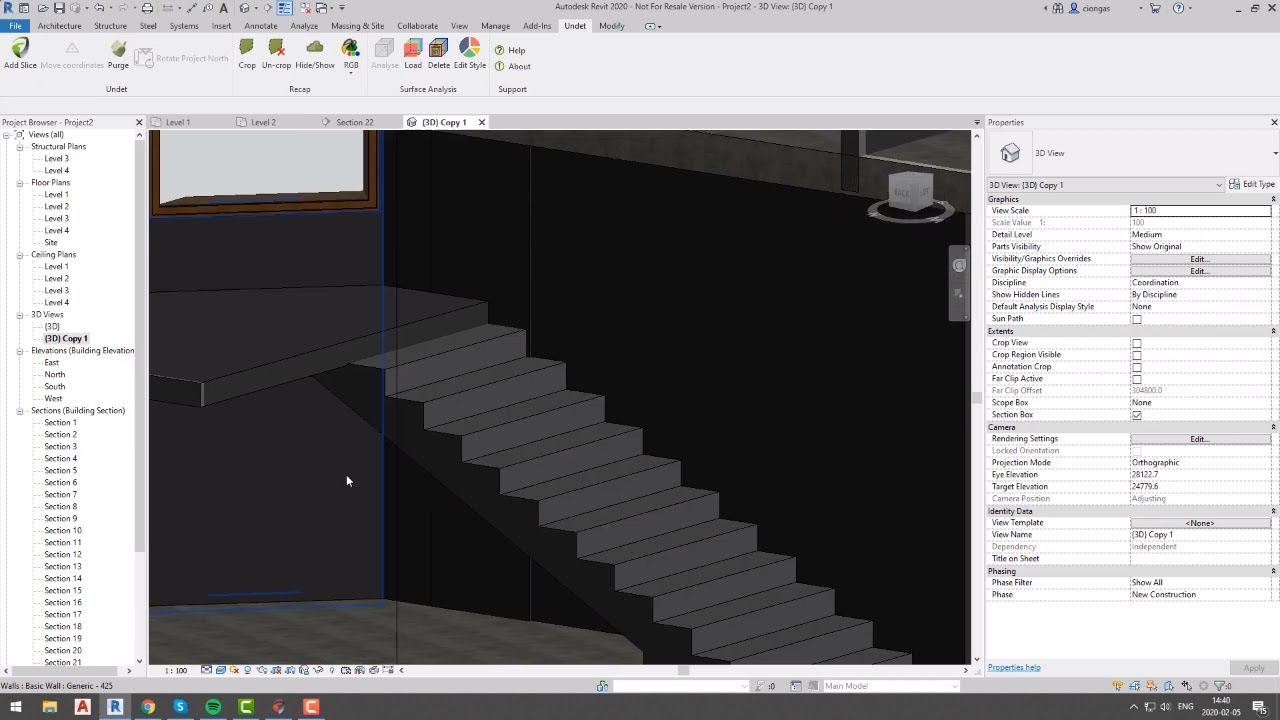Select the North elevation in the browser
1280x720 pixels.
point(55,374)
